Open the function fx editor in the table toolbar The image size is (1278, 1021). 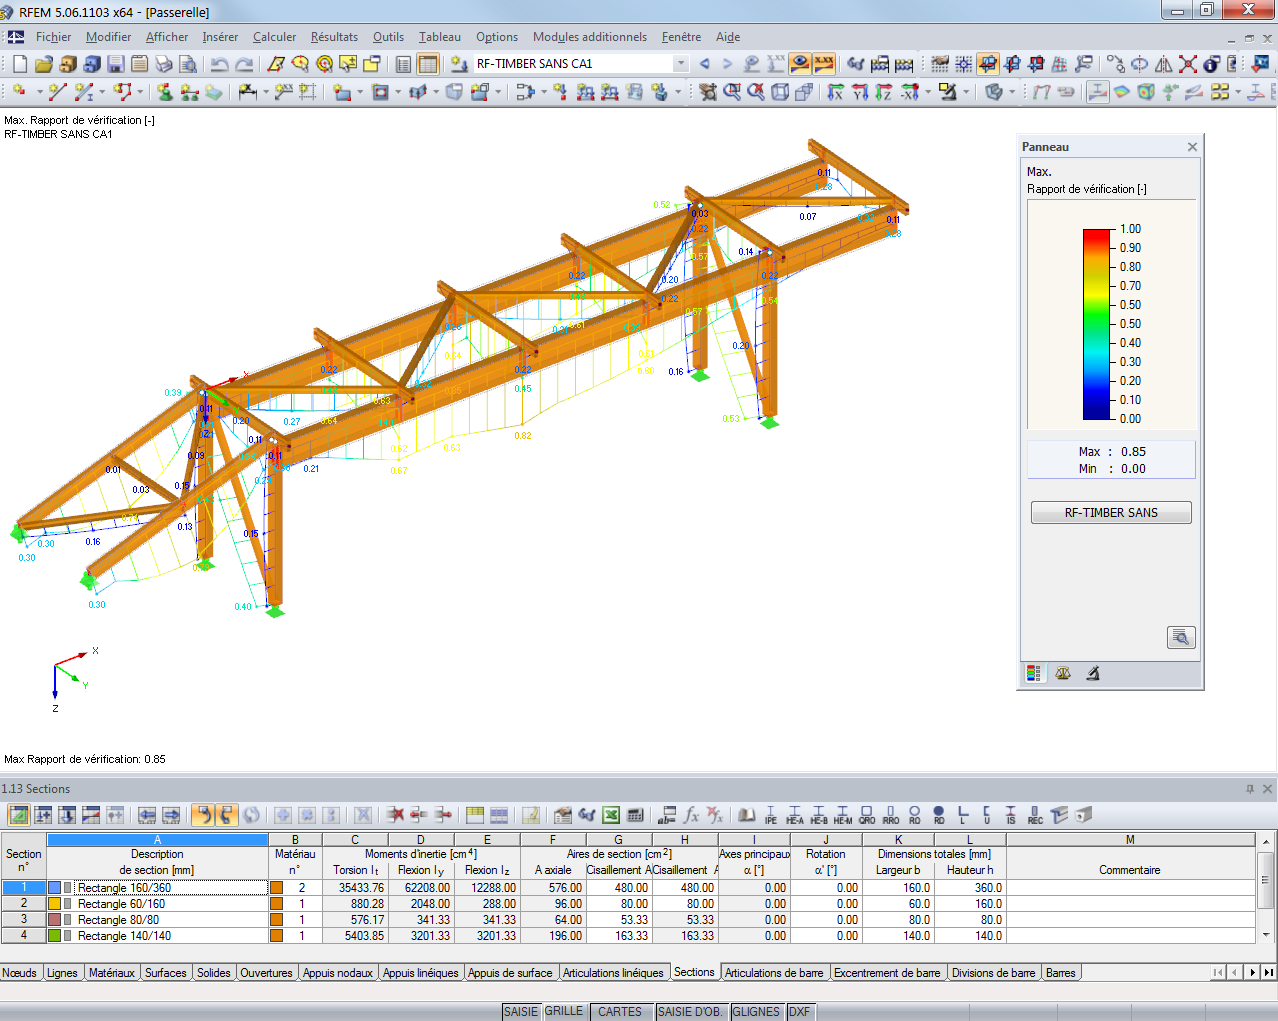coord(691,813)
